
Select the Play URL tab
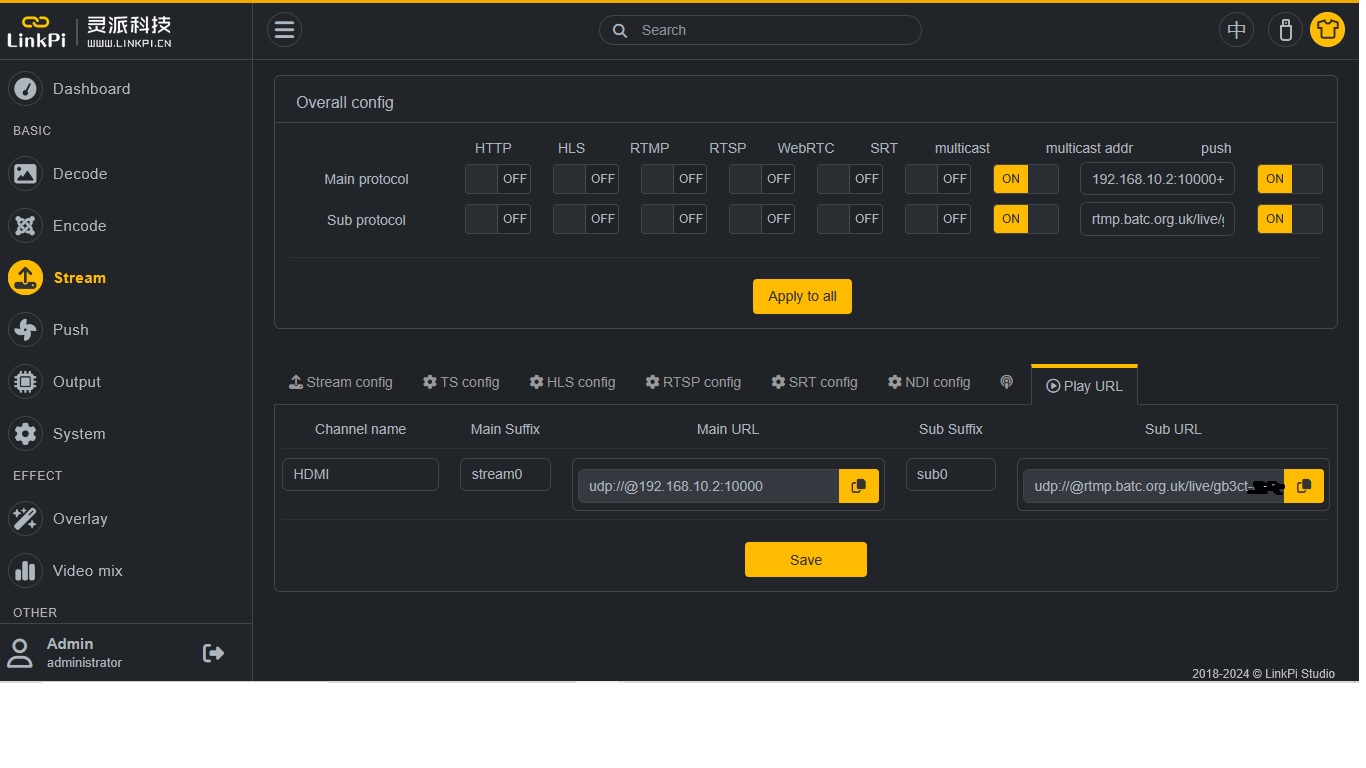(x=1084, y=385)
